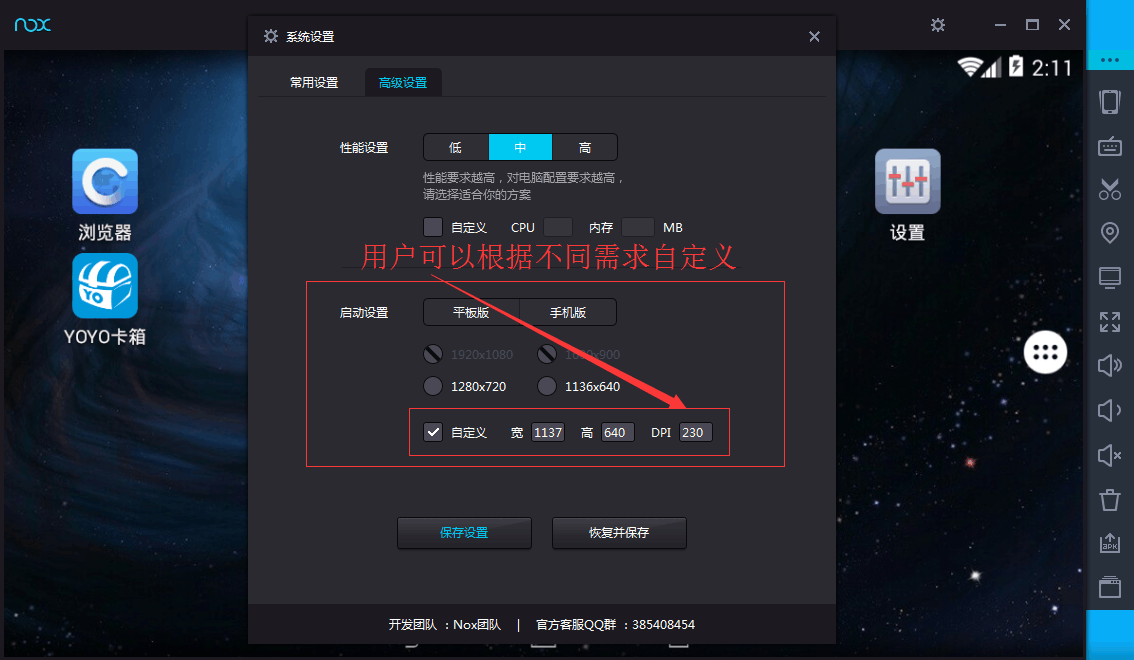Open the trash cleanup icon in the sidebar

pyautogui.click(x=1109, y=500)
